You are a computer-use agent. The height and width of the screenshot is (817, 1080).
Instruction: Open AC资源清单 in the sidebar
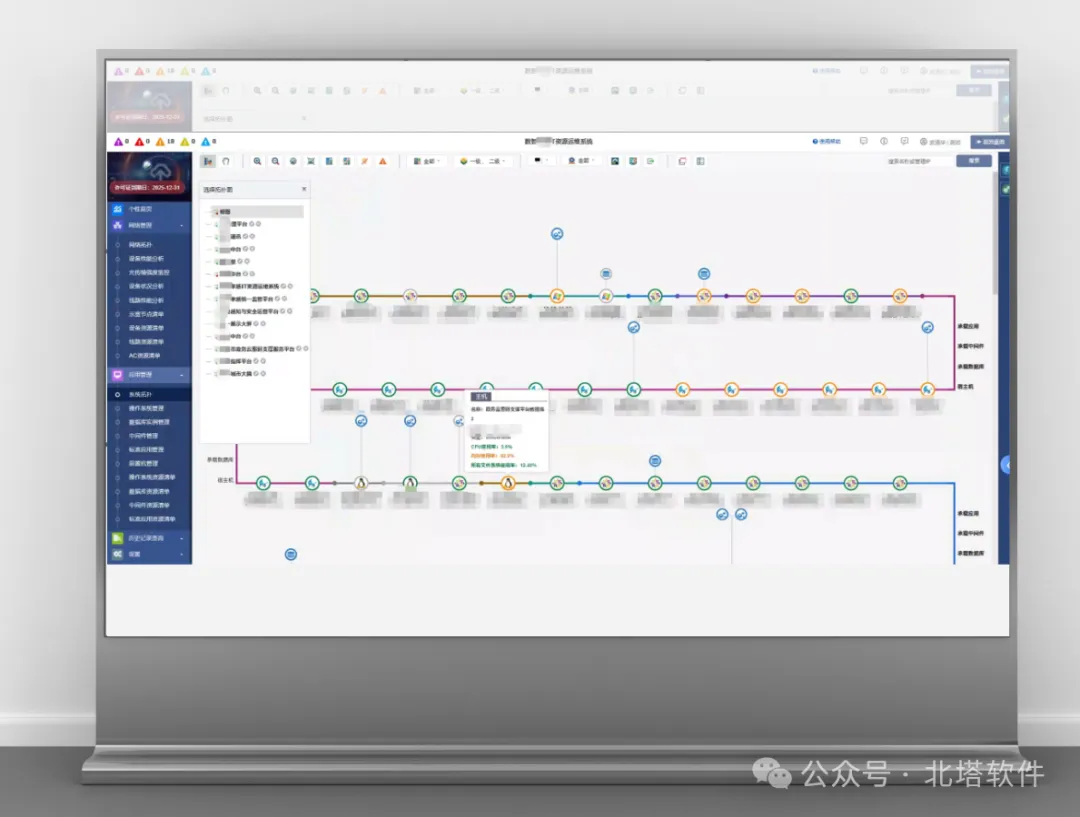145,355
